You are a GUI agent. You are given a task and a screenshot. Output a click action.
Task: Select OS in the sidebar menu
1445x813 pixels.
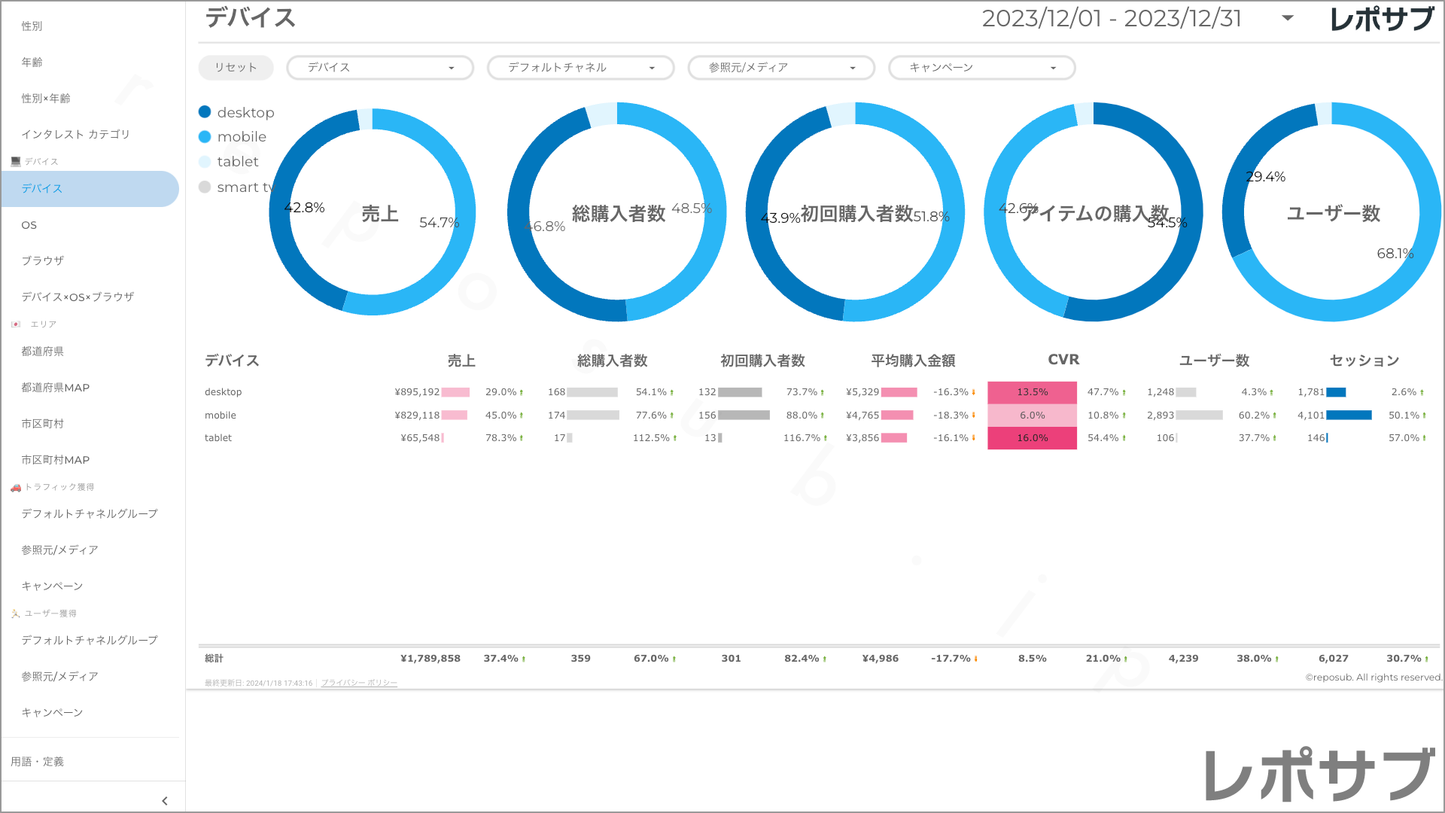pos(29,225)
